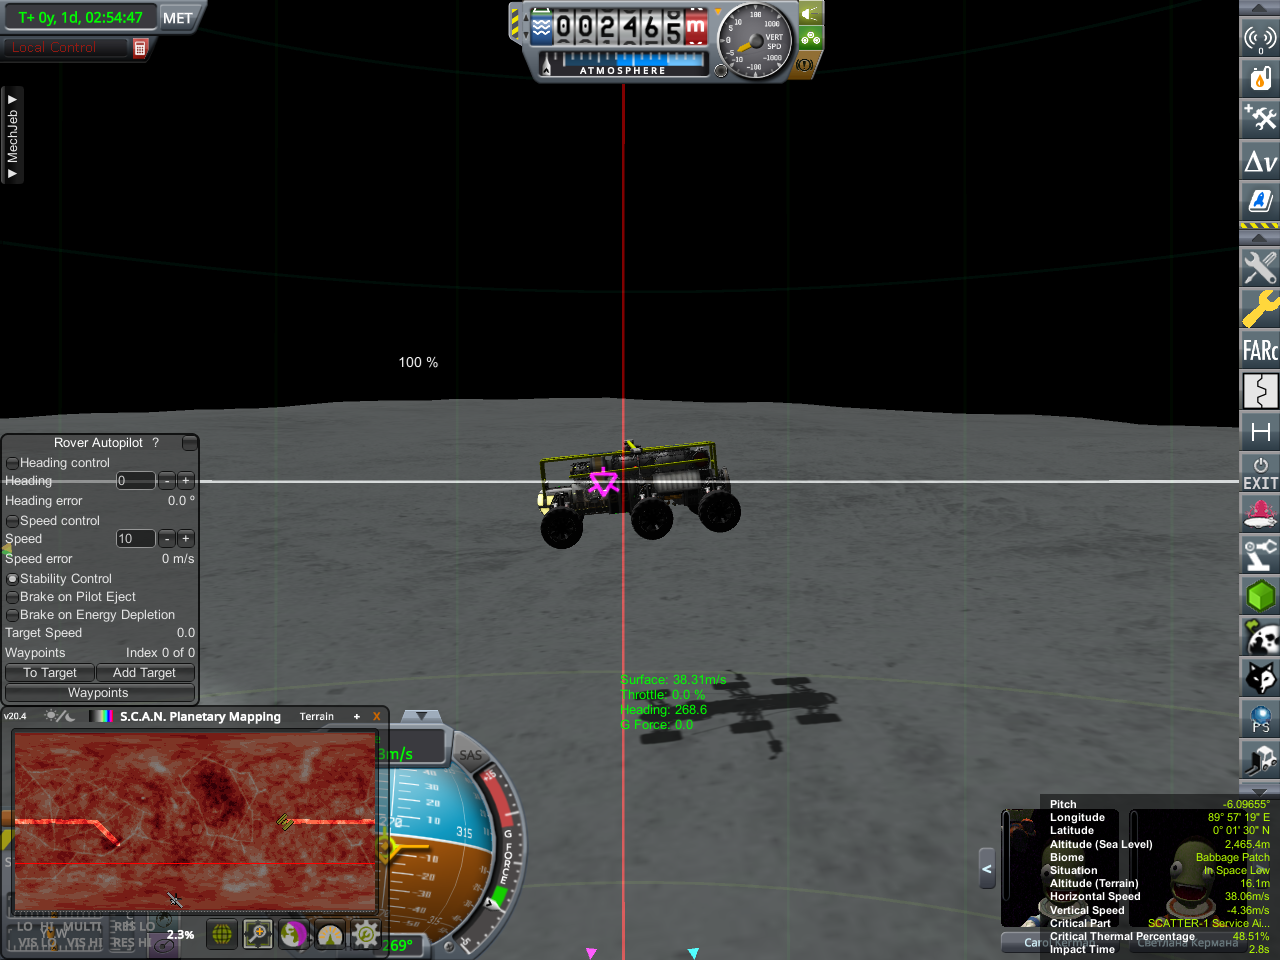Click the Local Control status label

coord(55,47)
